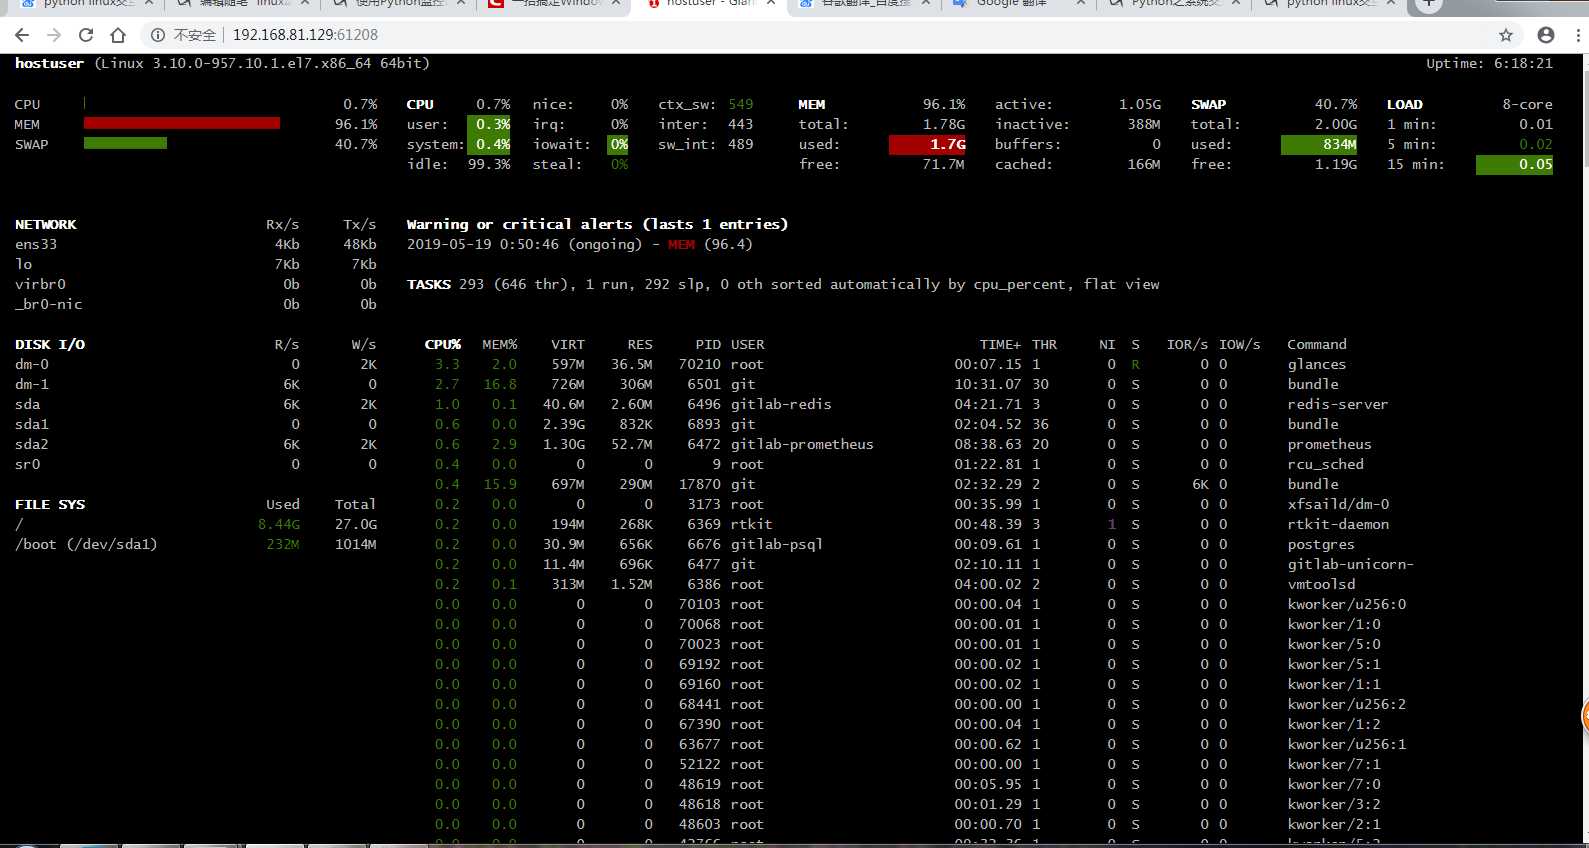Image resolution: width=1589 pixels, height=848 pixels.
Task: Click the FILE SYS section heading
Action: [50, 504]
